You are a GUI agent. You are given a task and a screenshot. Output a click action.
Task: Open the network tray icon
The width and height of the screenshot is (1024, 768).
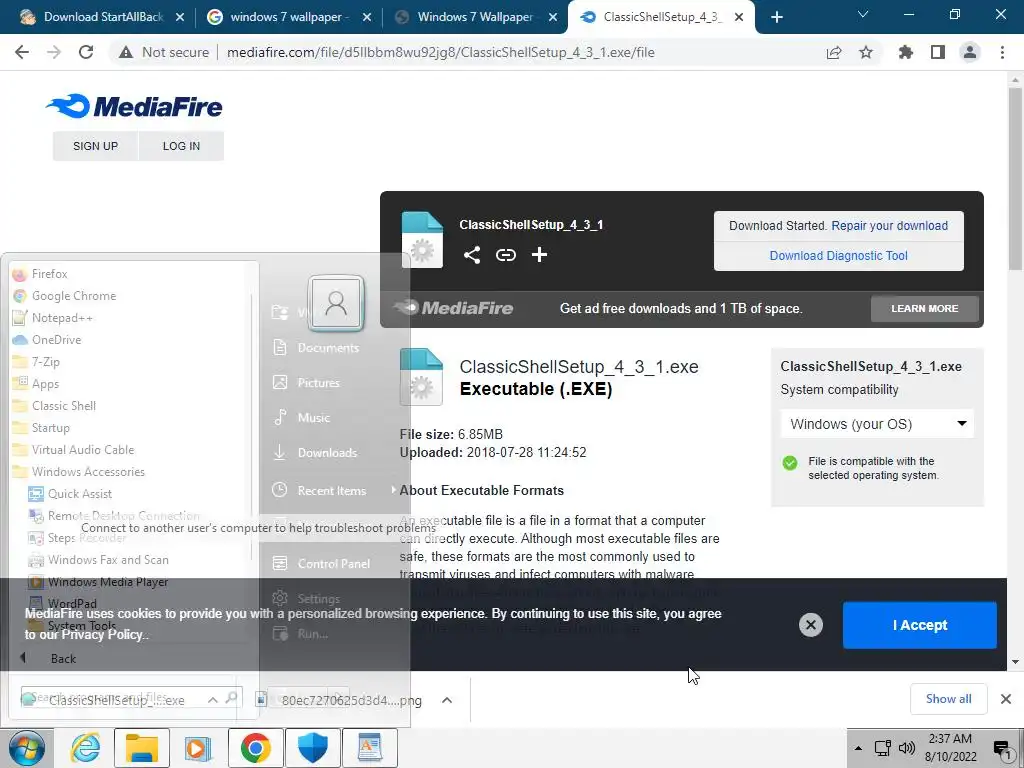883,748
